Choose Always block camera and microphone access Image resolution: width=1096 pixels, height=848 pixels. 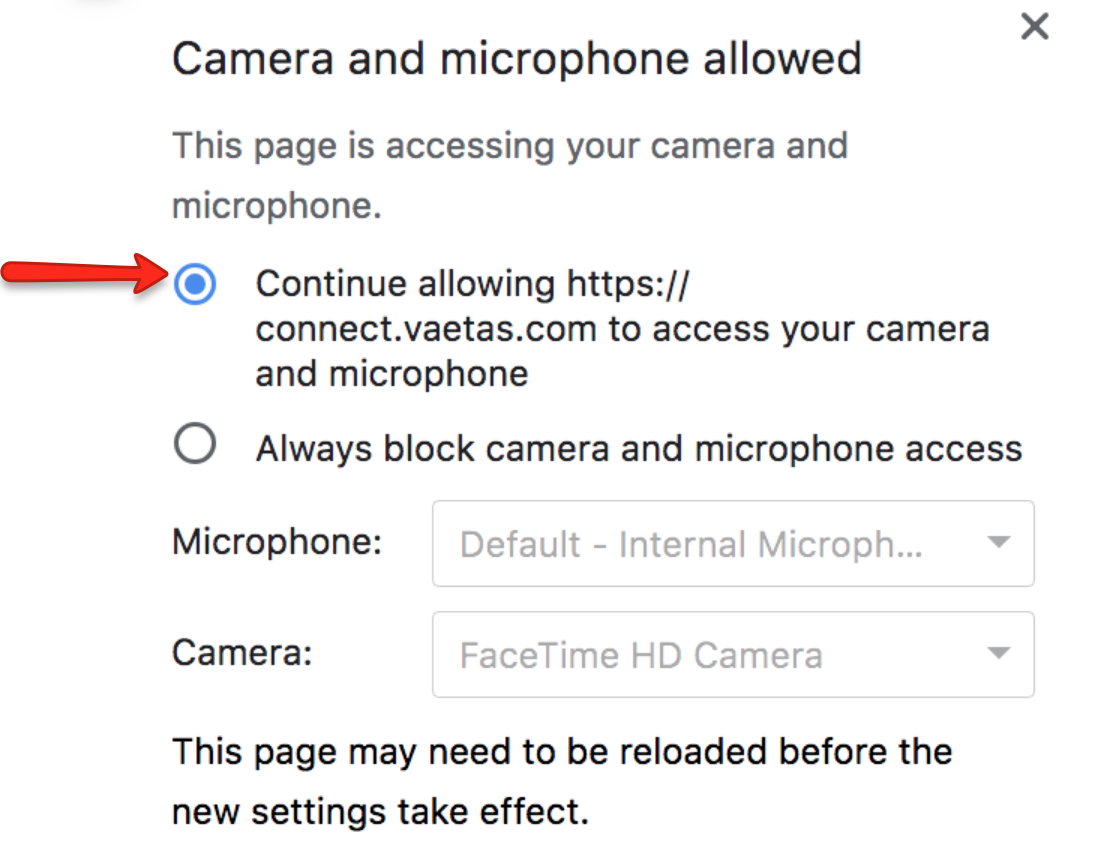pos(195,444)
